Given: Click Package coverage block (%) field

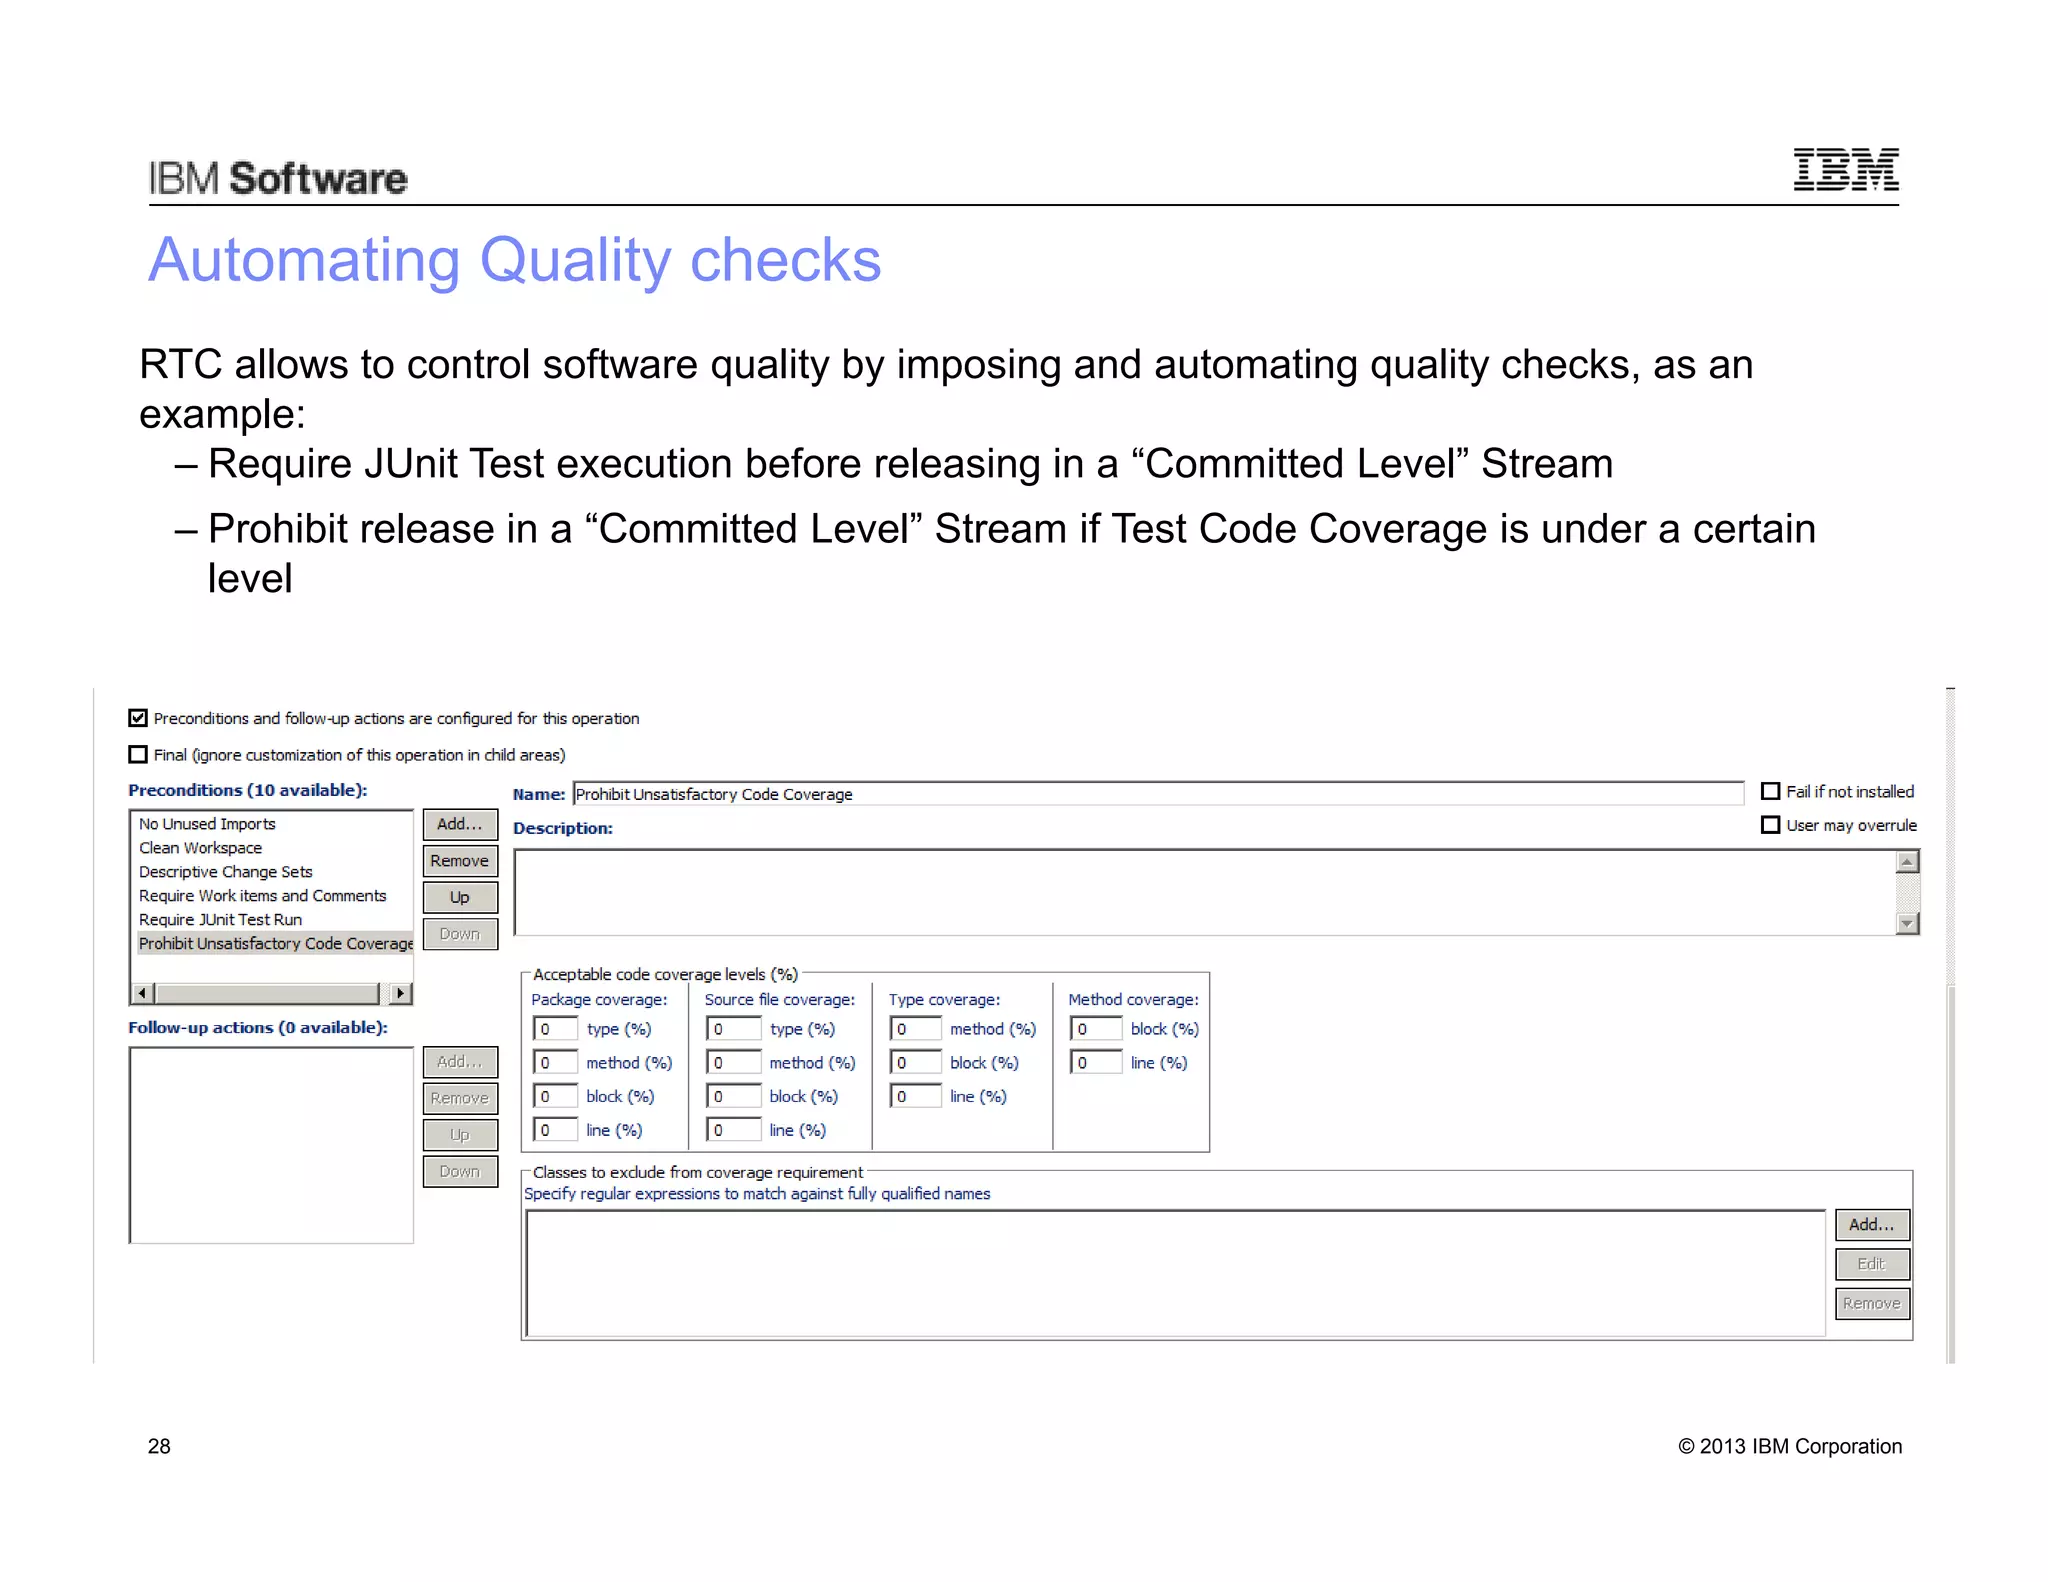Looking at the screenshot, I should click(555, 1097).
